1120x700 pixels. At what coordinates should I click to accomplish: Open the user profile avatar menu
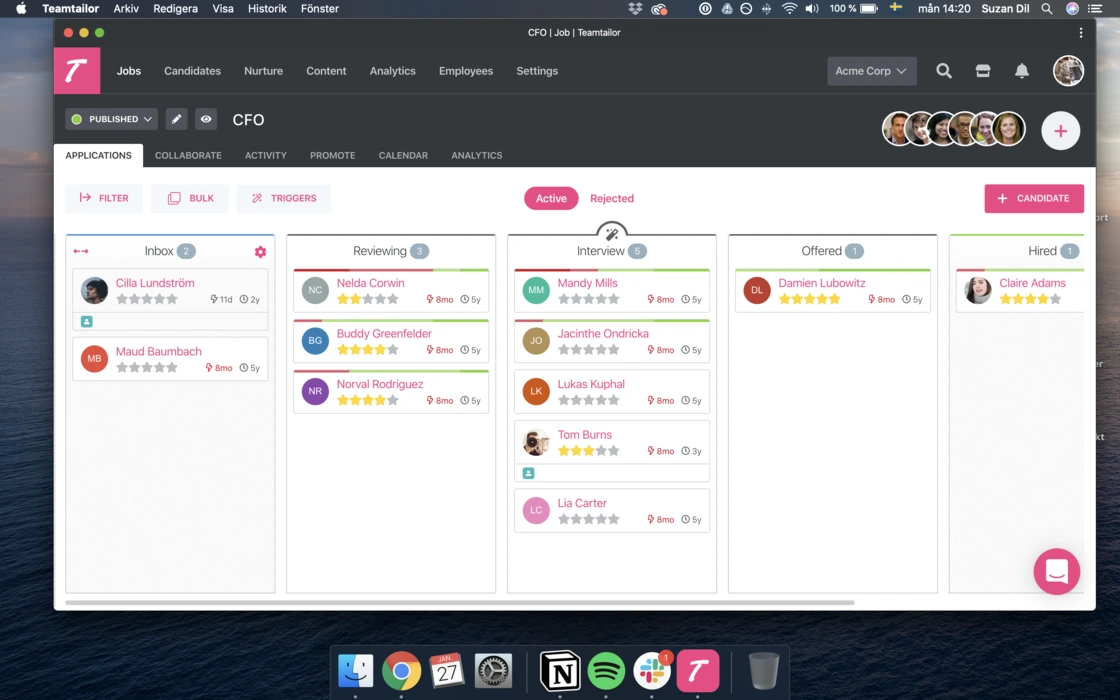tap(1068, 71)
